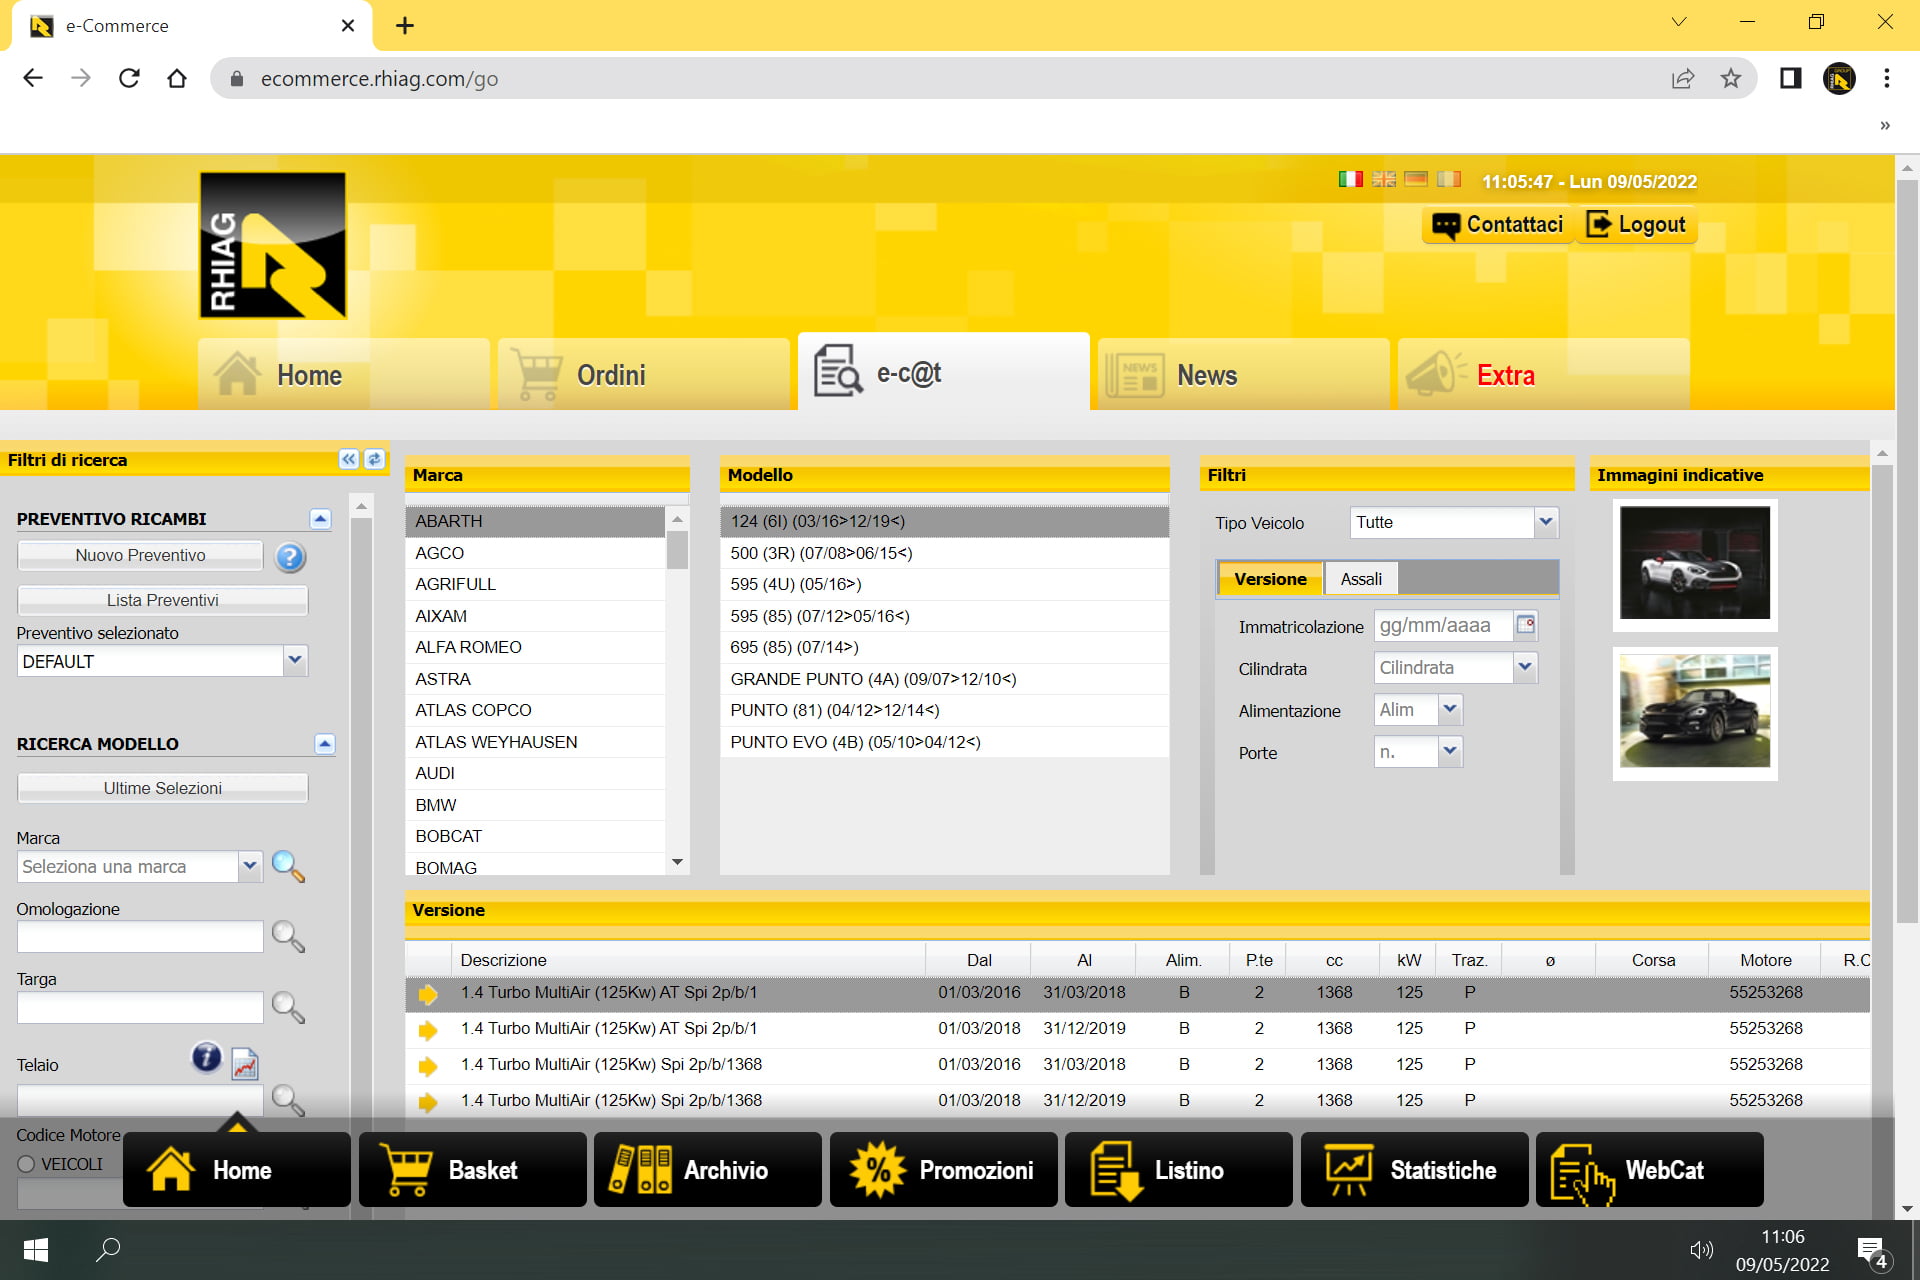This screenshot has width=1920, height=1280.
Task: Open the Basket from the bottom bar
Action: (x=472, y=1170)
